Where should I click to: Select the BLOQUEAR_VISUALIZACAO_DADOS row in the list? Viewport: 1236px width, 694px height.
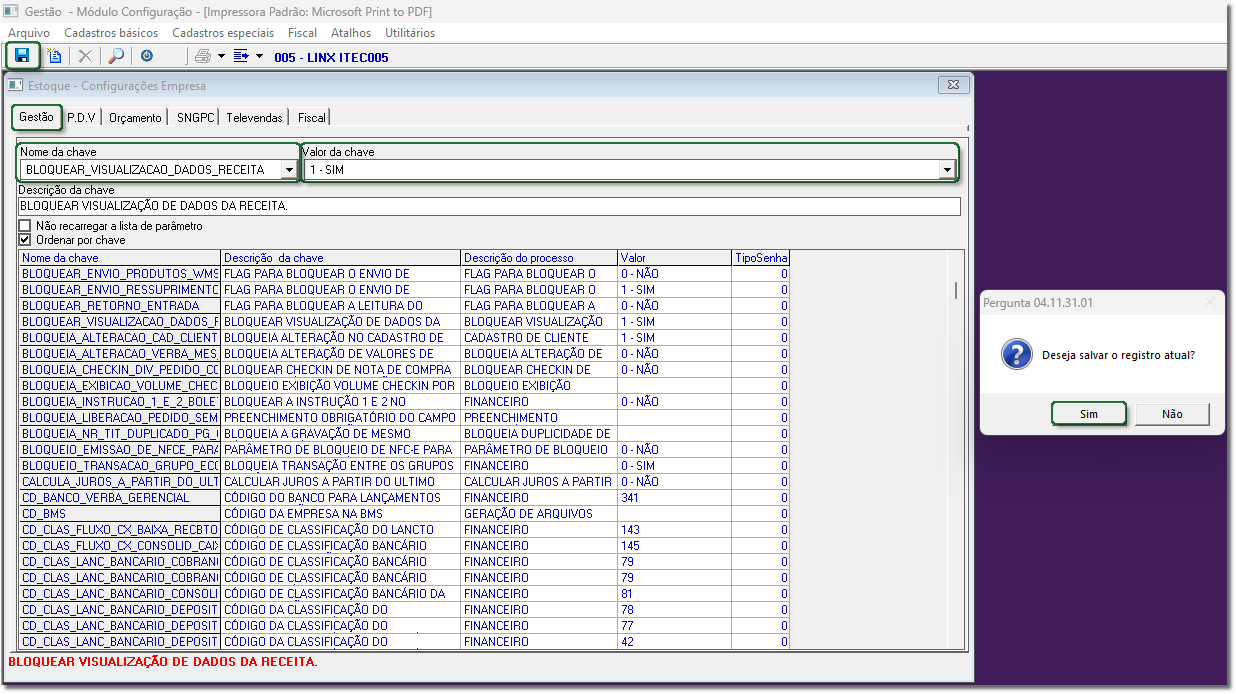click(x=404, y=321)
